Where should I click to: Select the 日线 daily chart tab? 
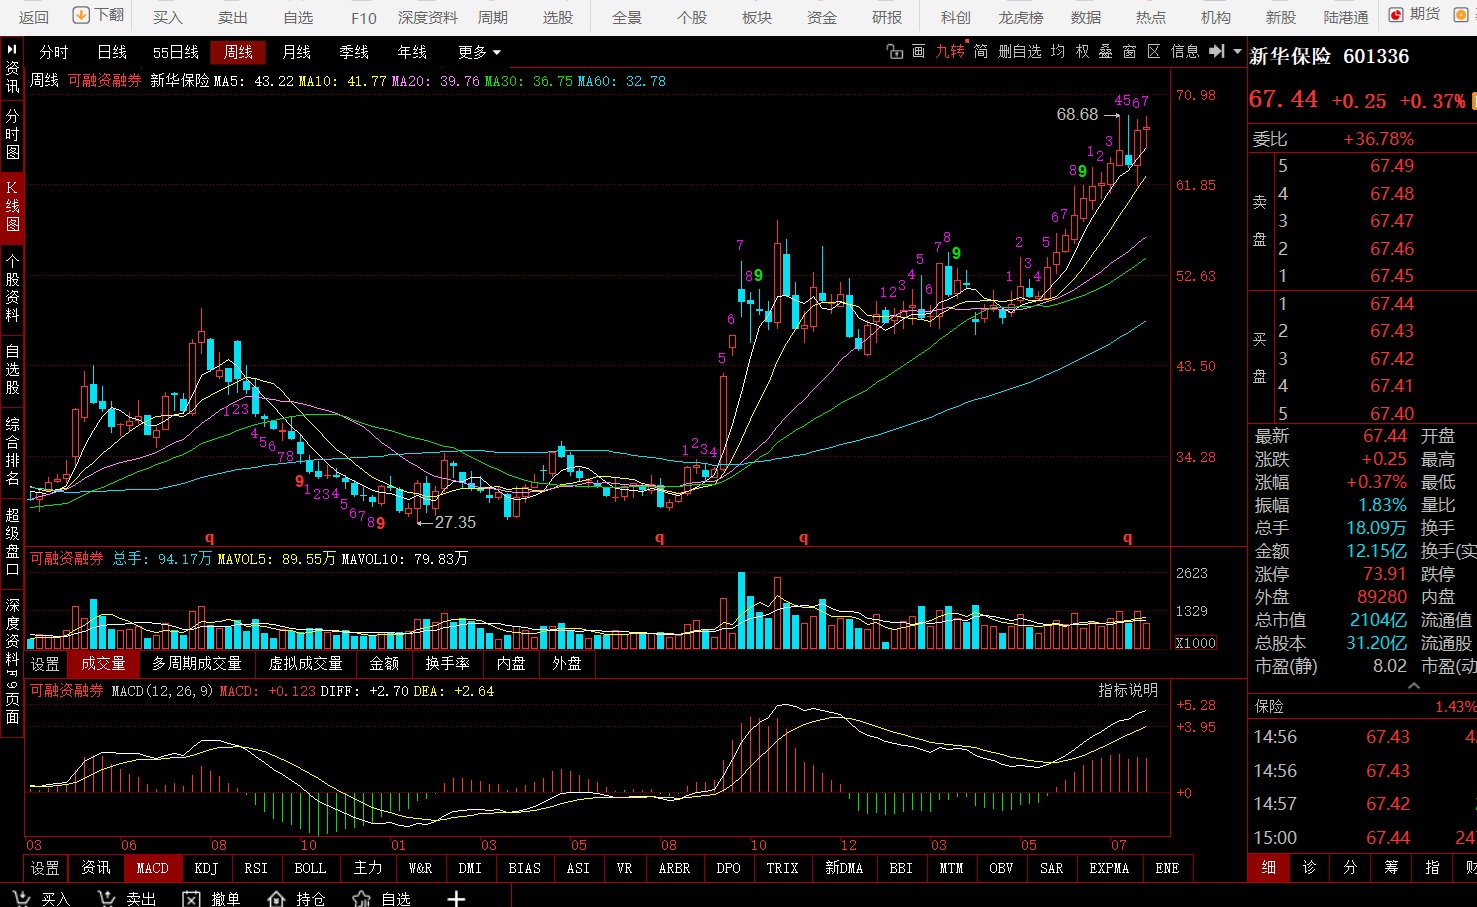112,52
